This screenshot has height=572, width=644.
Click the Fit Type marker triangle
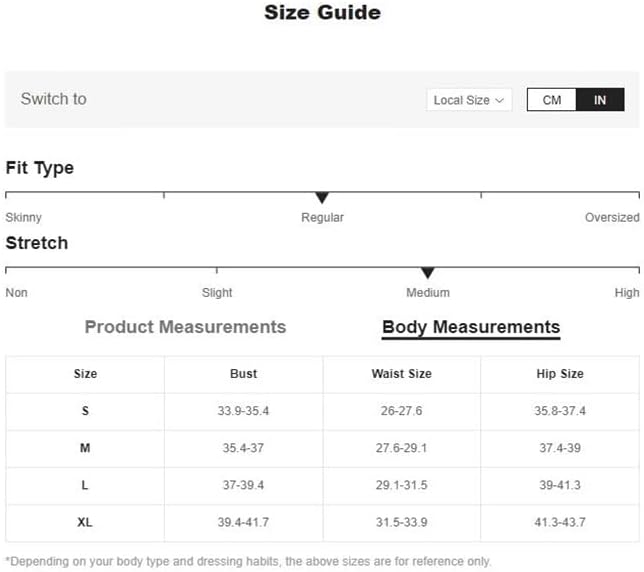point(322,198)
